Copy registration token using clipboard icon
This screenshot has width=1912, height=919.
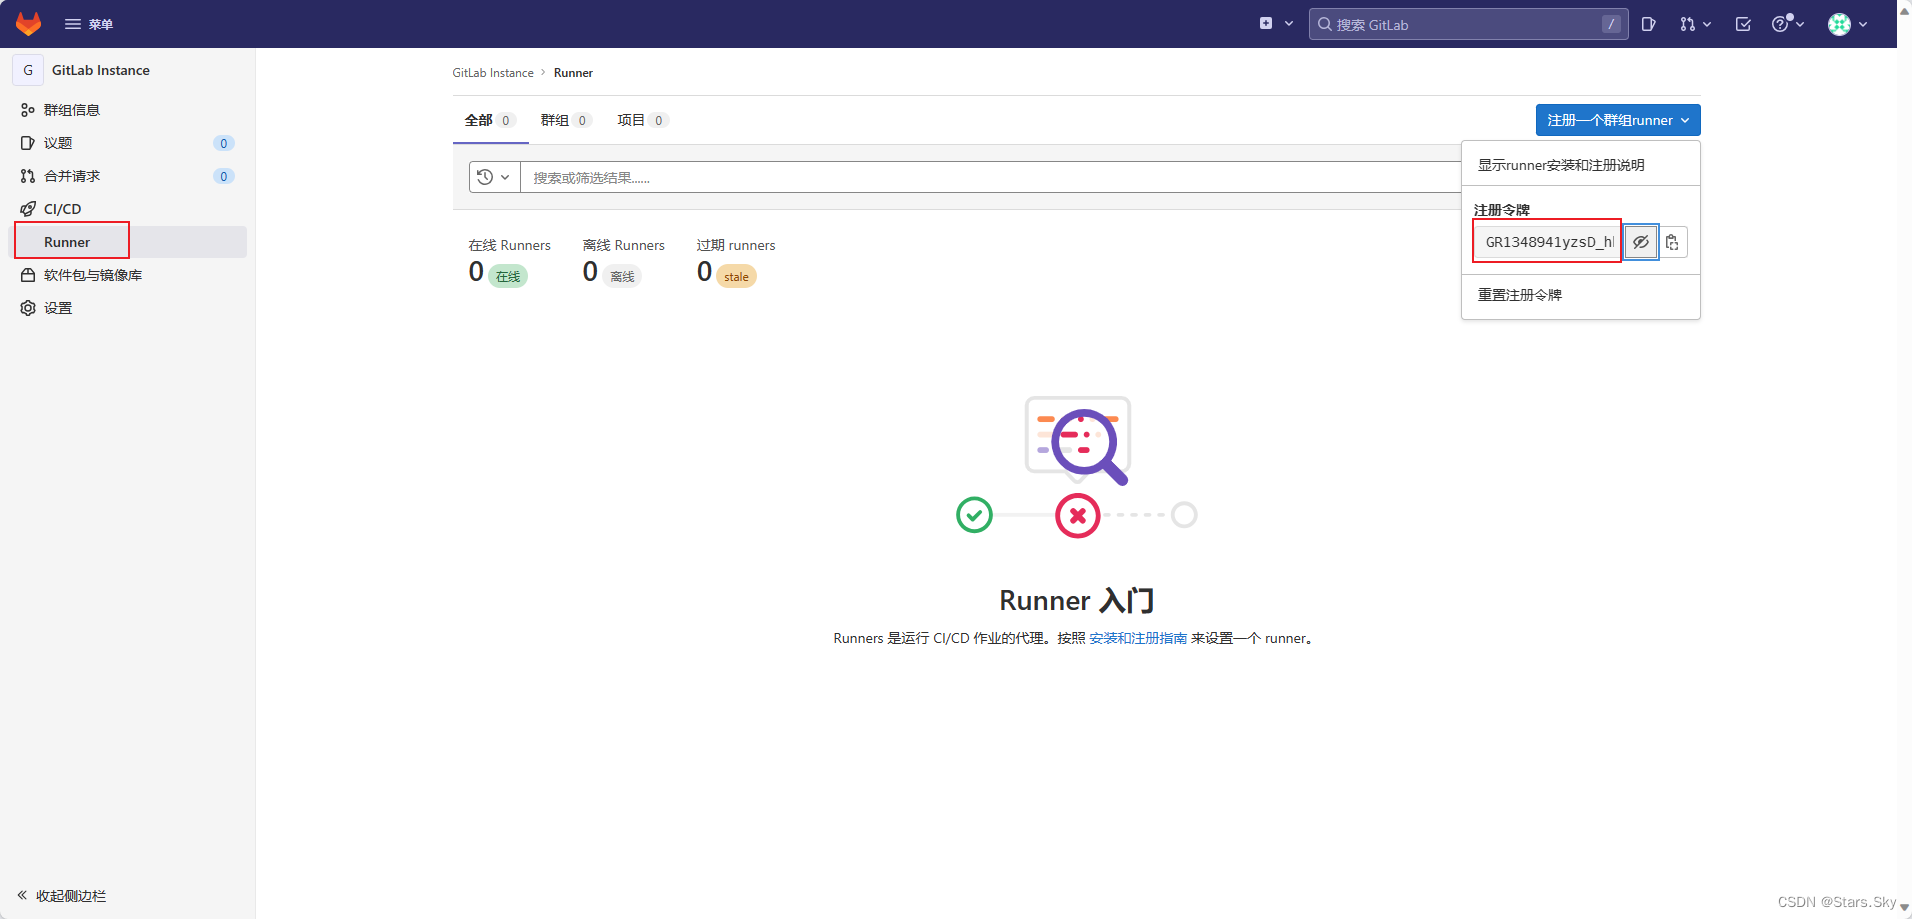click(1672, 242)
